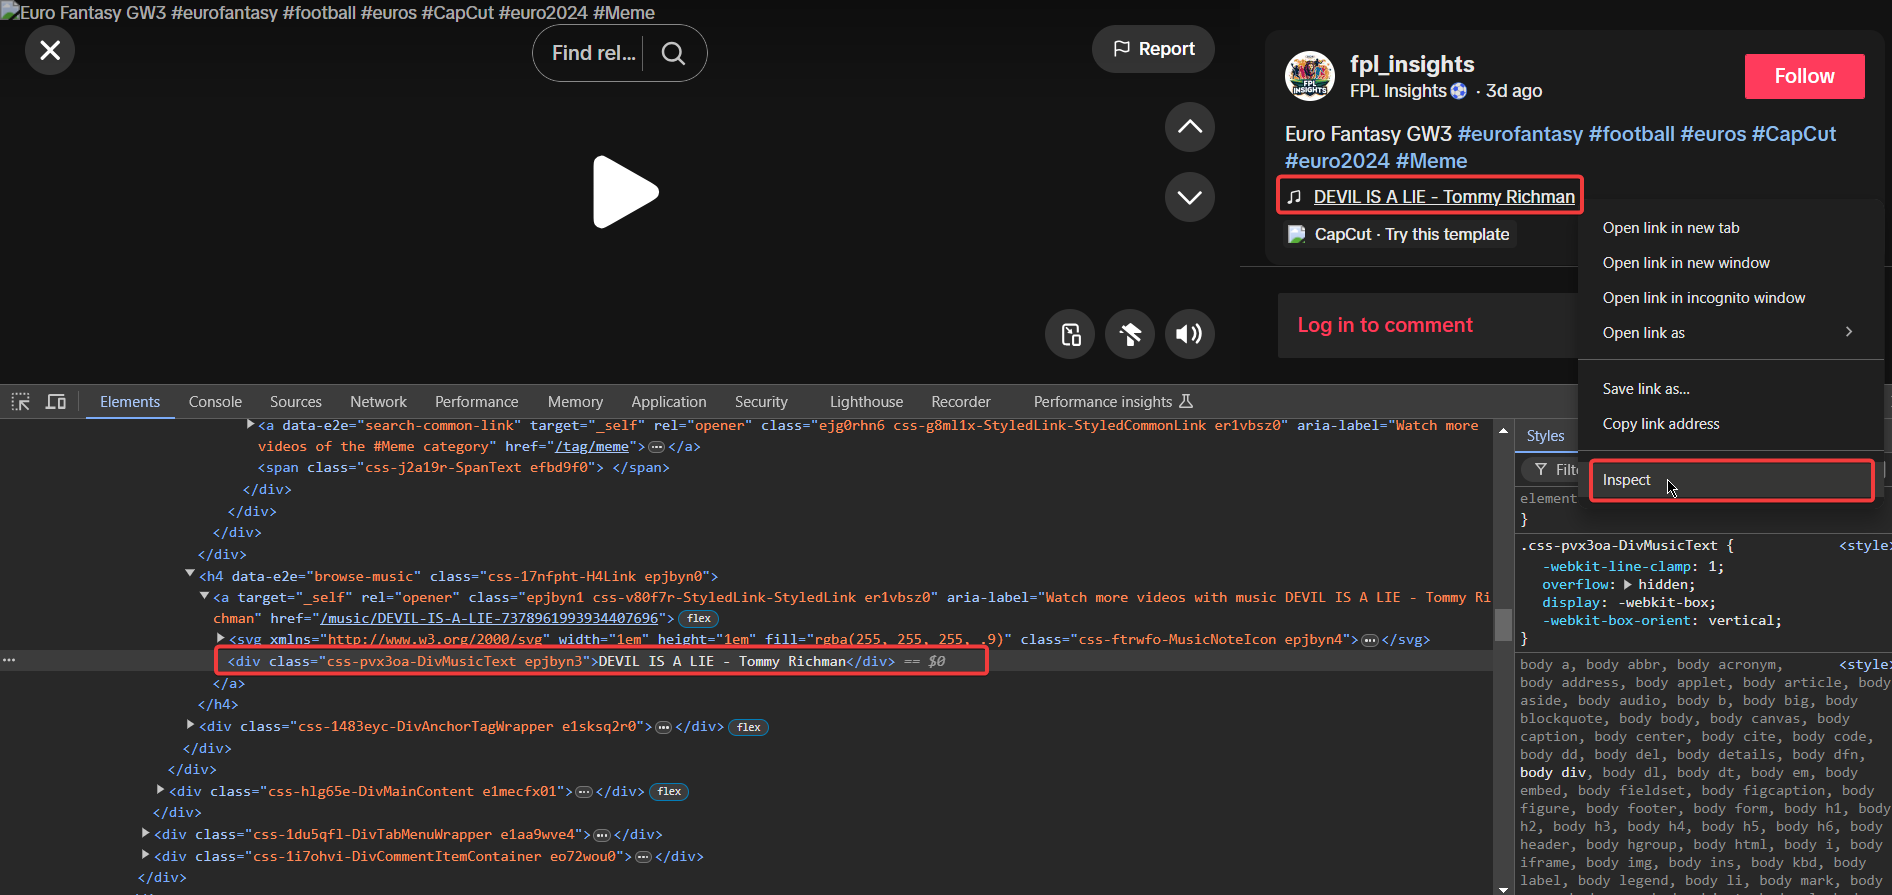Switch to the Application tab

pos(669,402)
